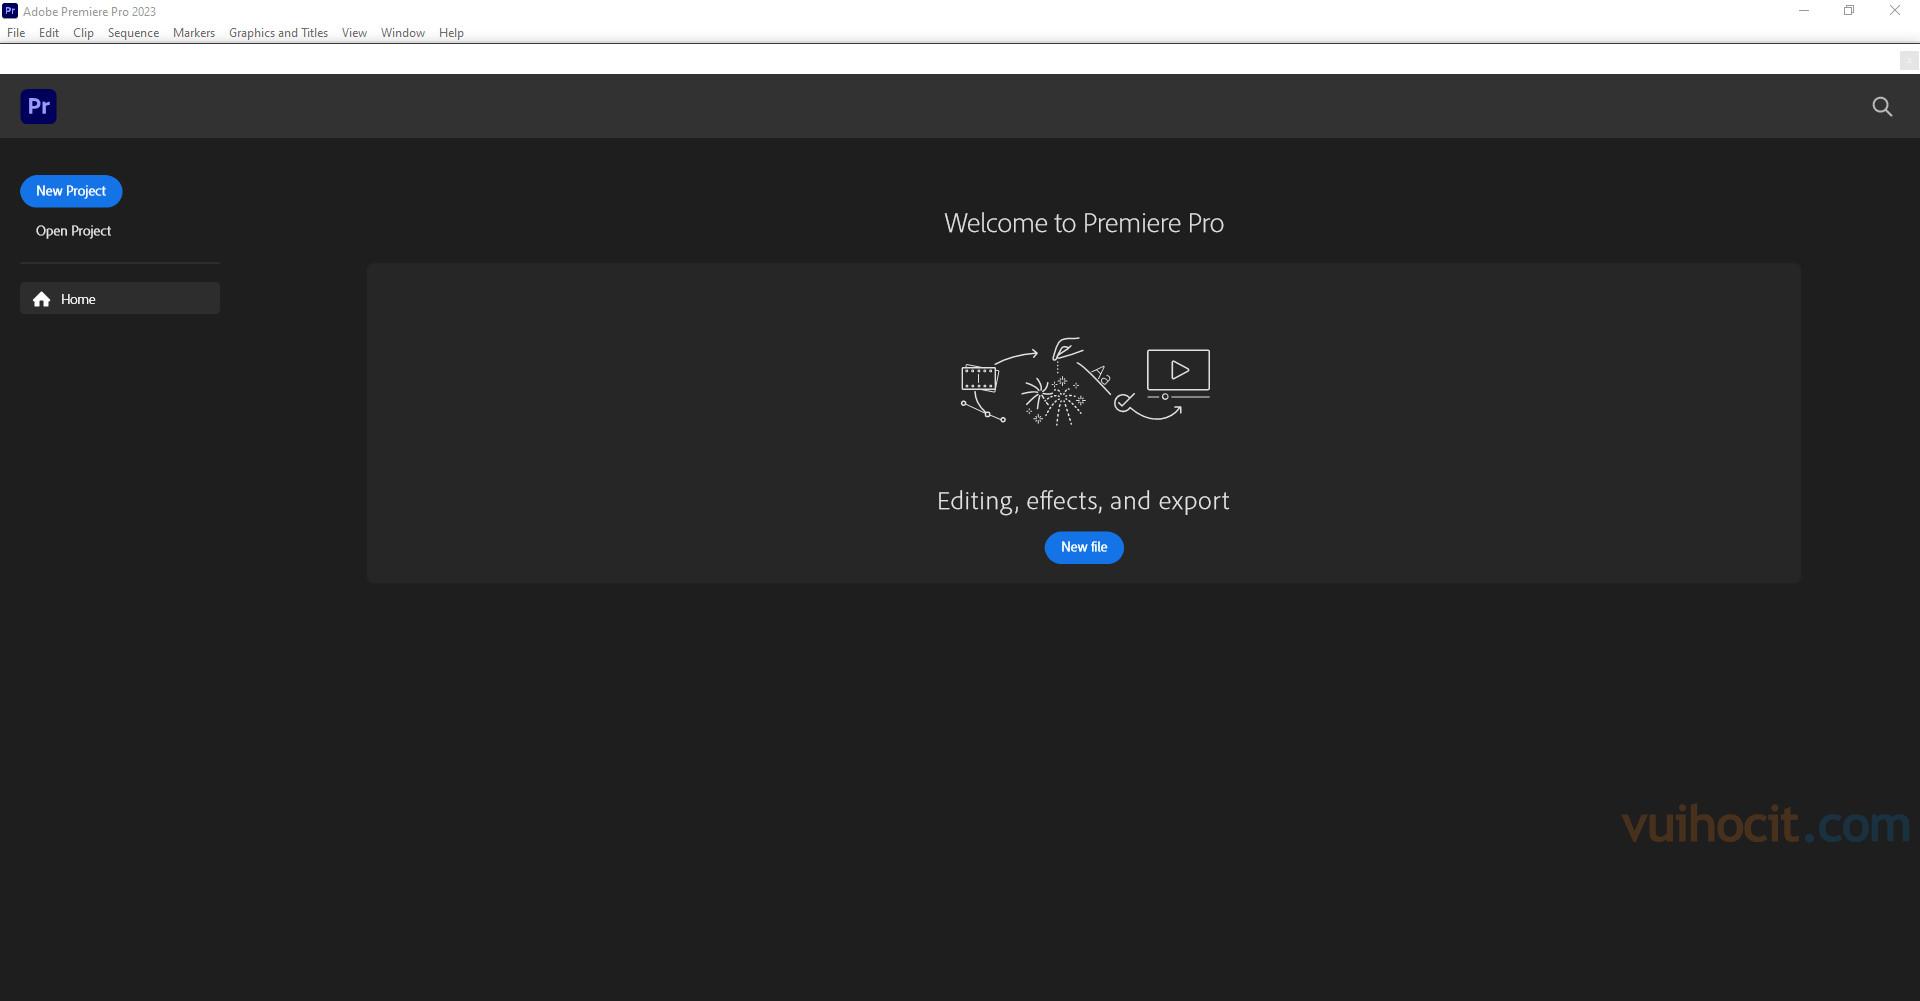Open the Window menu

[403, 33]
